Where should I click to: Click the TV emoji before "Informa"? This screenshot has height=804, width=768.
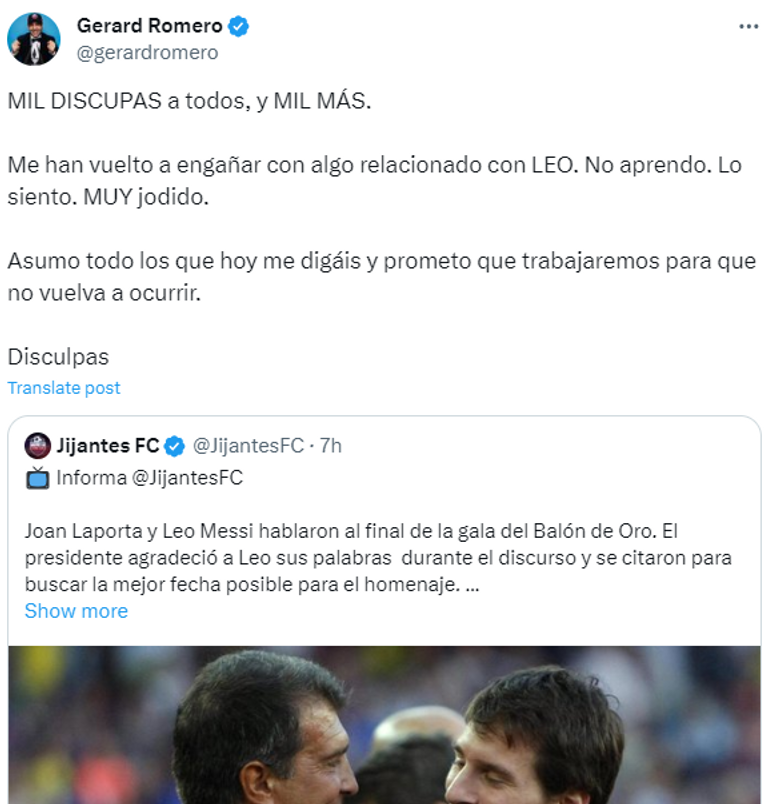[x=37, y=478]
